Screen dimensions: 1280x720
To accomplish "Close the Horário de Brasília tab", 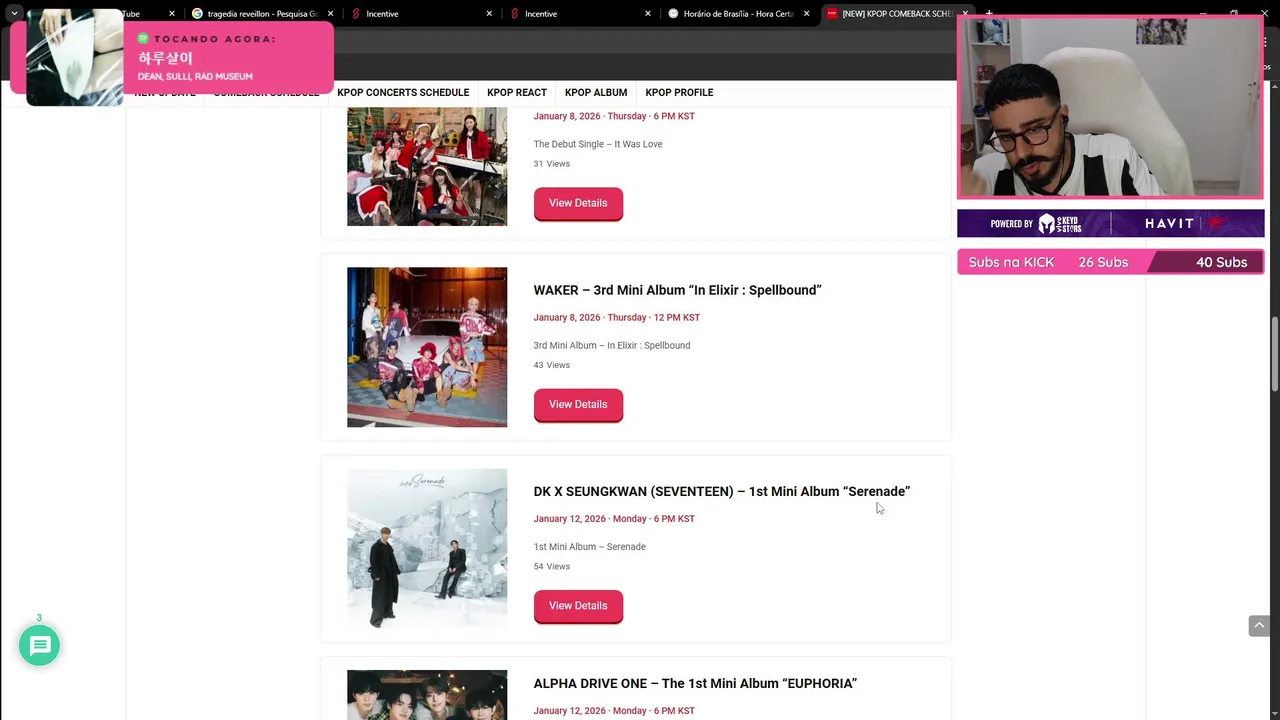I will coord(806,14).
